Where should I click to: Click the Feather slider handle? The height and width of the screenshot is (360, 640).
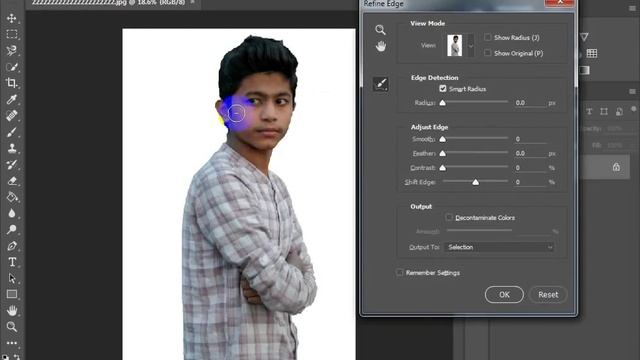[442, 154]
